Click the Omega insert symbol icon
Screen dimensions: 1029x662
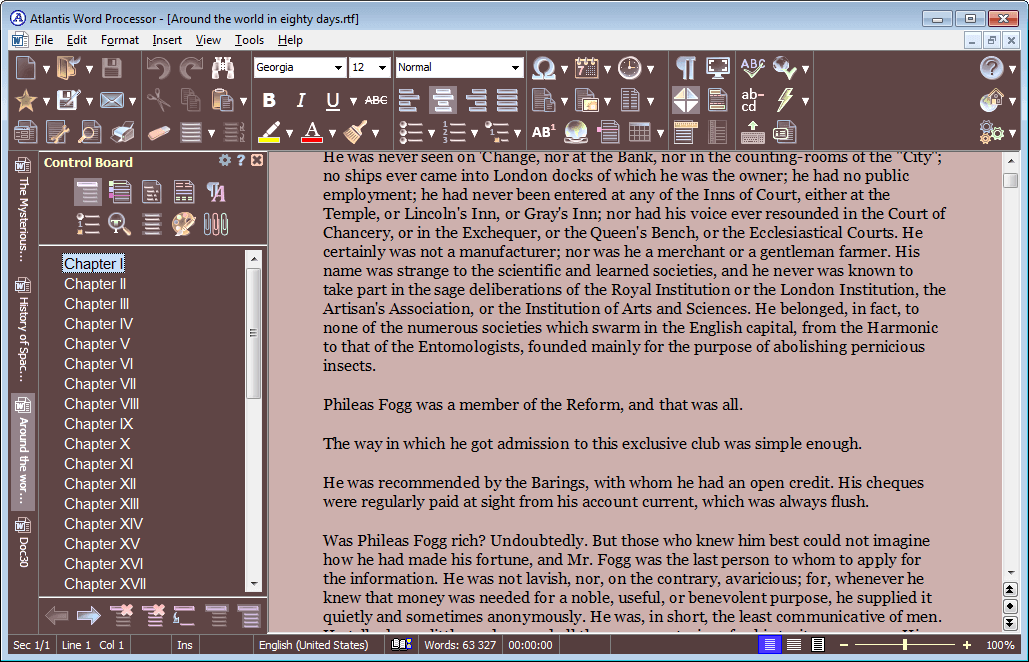pos(543,68)
